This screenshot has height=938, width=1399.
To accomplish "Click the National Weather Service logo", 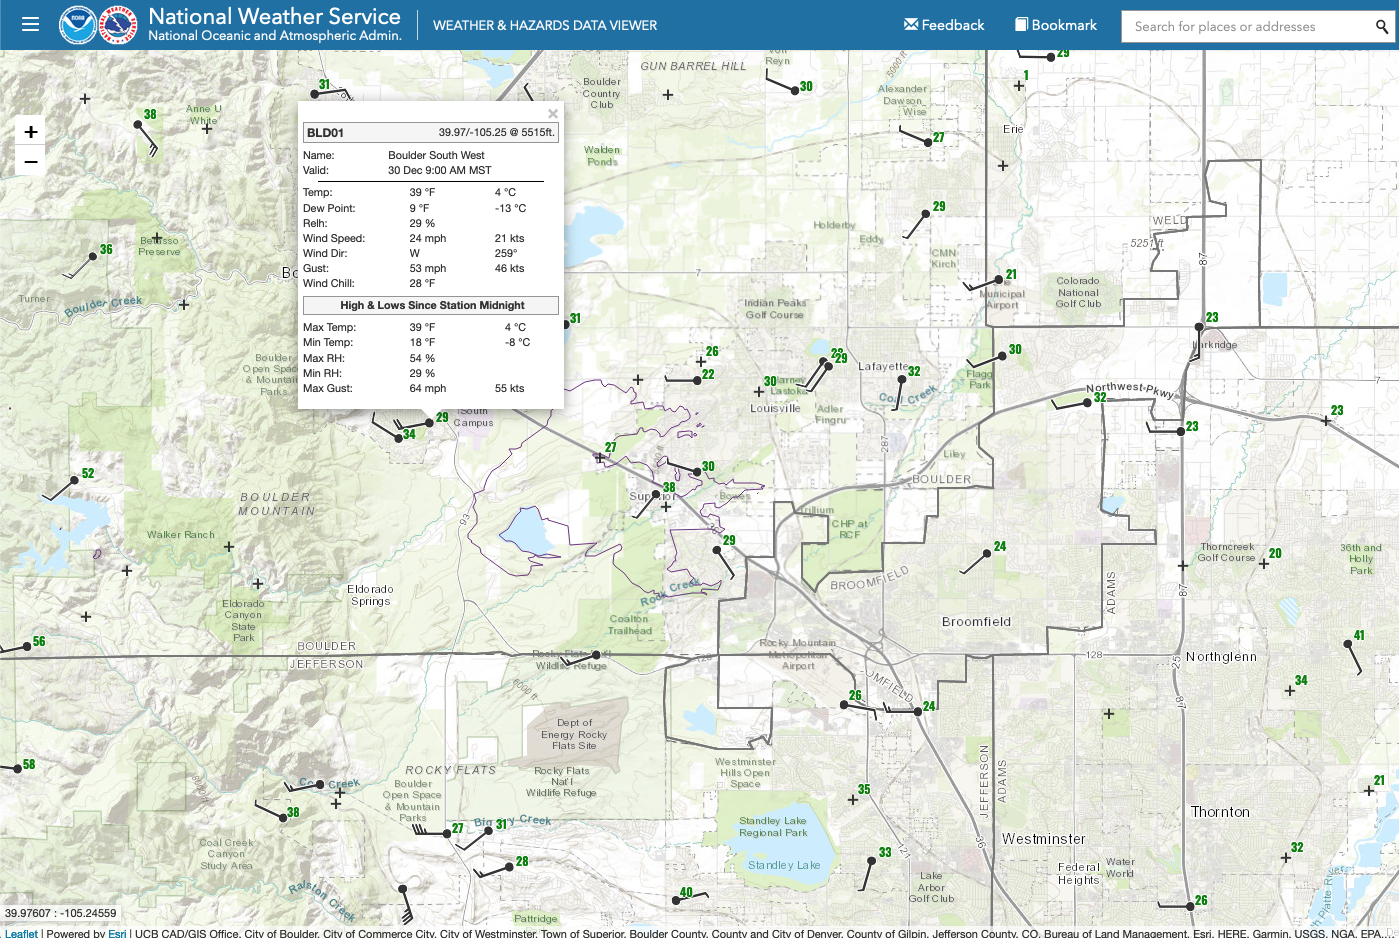I will (119, 25).
